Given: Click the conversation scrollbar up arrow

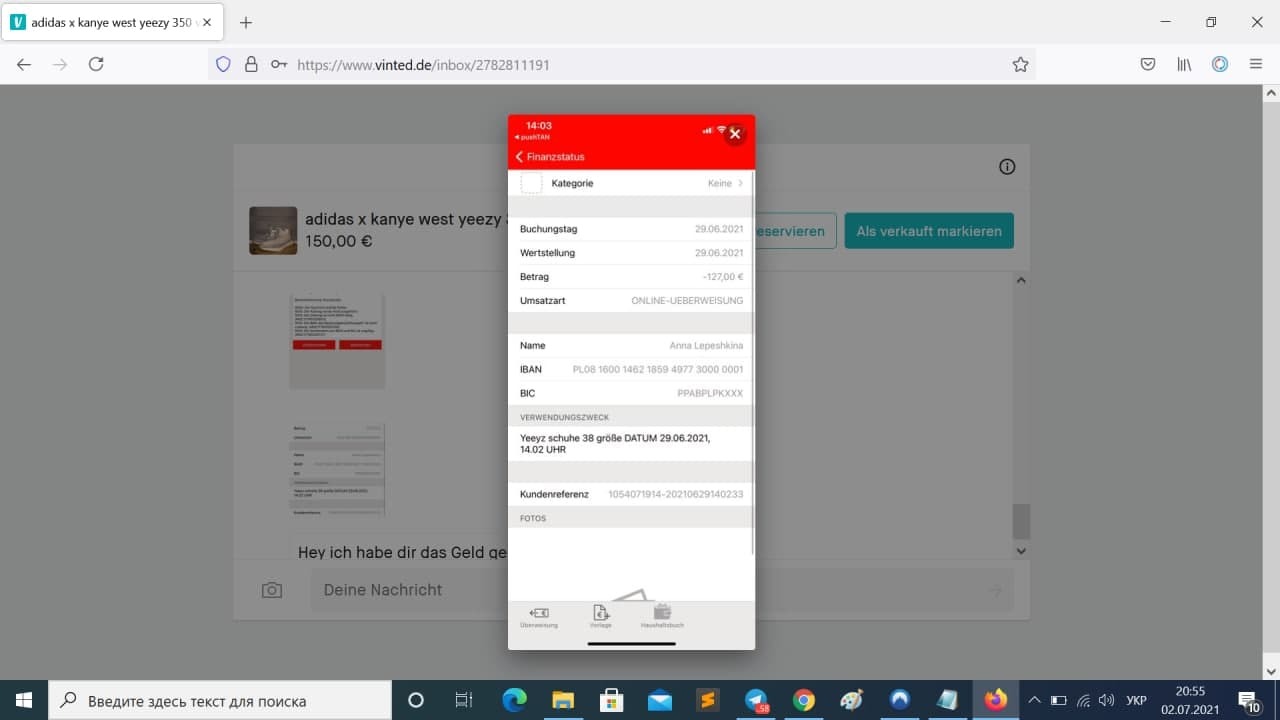Looking at the screenshot, I should tap(1021, 280).
